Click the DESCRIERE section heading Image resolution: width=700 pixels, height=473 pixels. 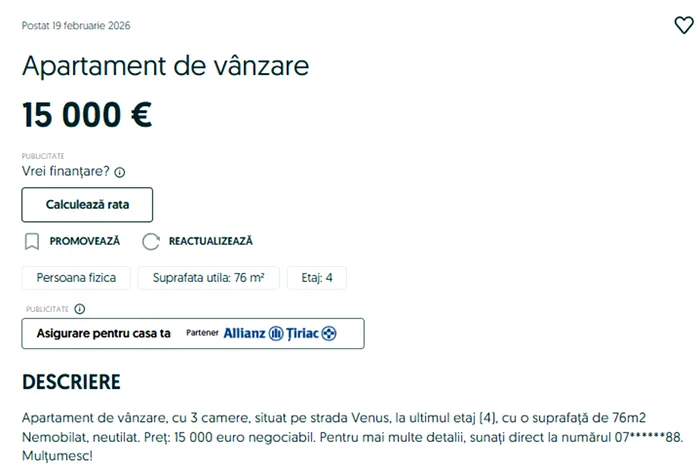(x=71, y=382)
